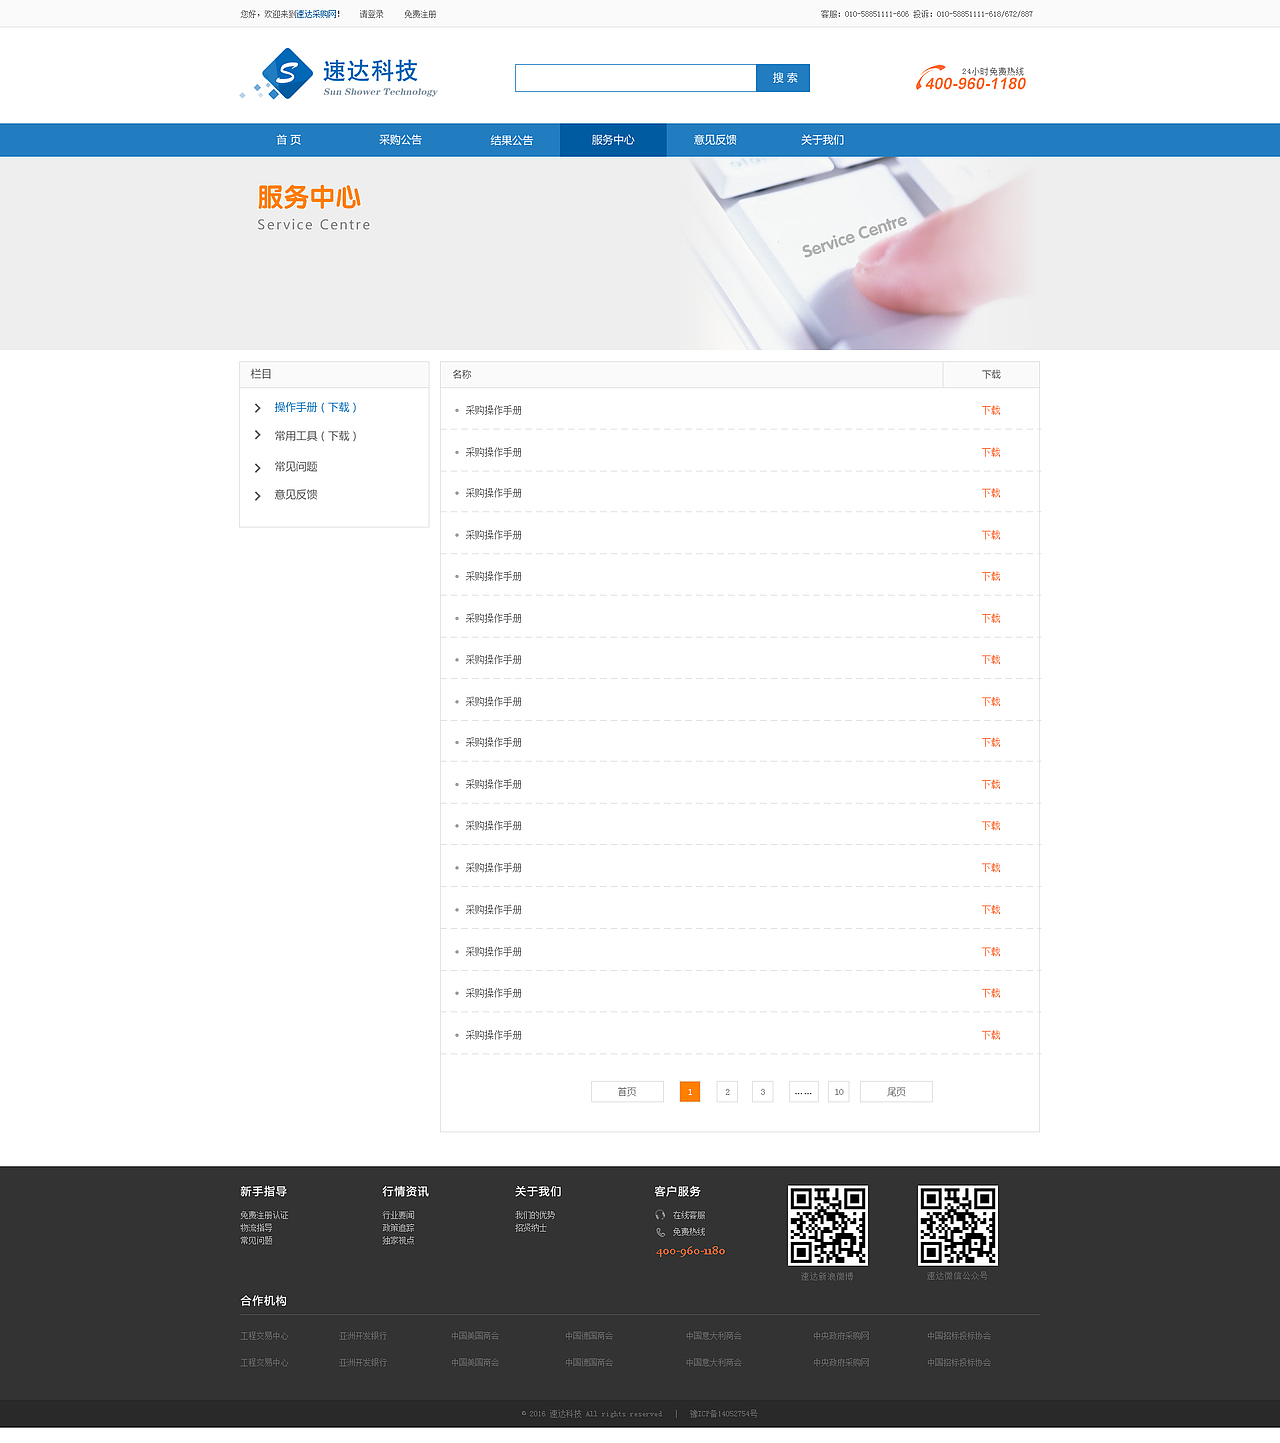1280x1443 pixels.
Task: Switch to the 采购公告 navigation tab
Action: coord(400,140)
